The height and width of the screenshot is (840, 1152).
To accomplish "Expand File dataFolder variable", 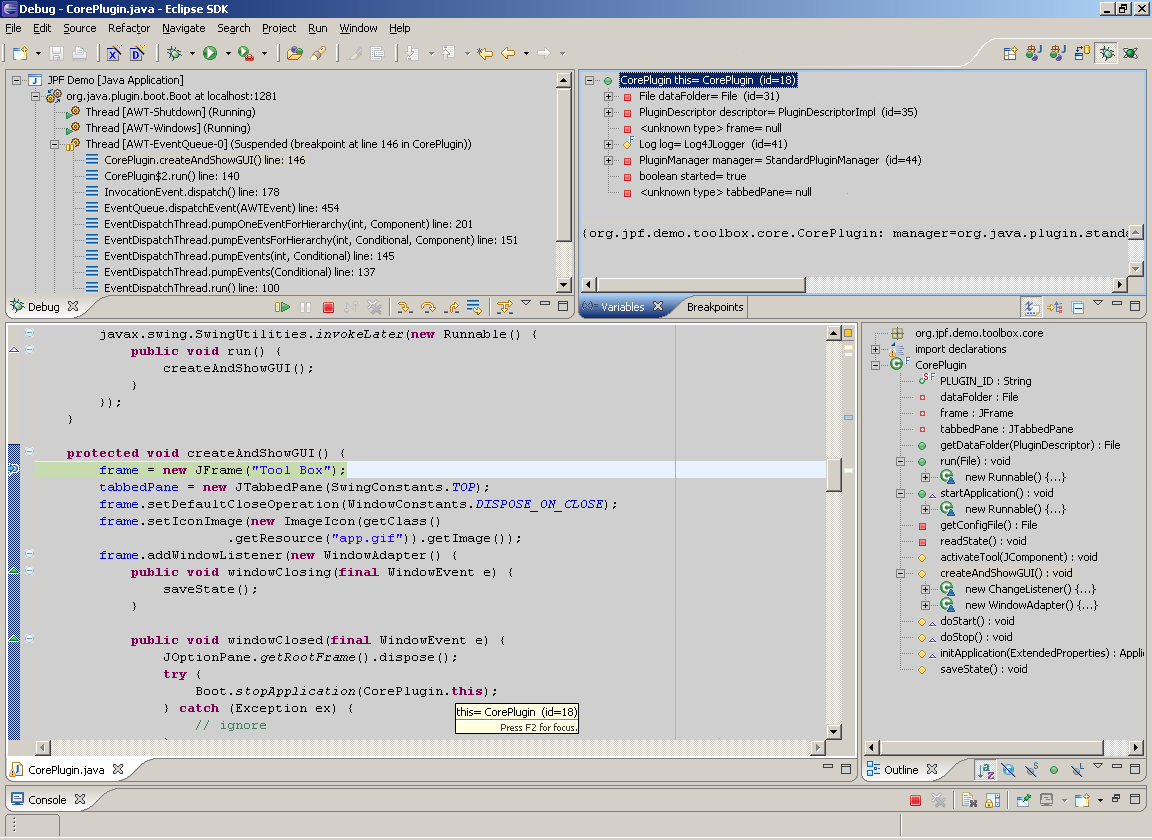I will click(x=608, y=96).
